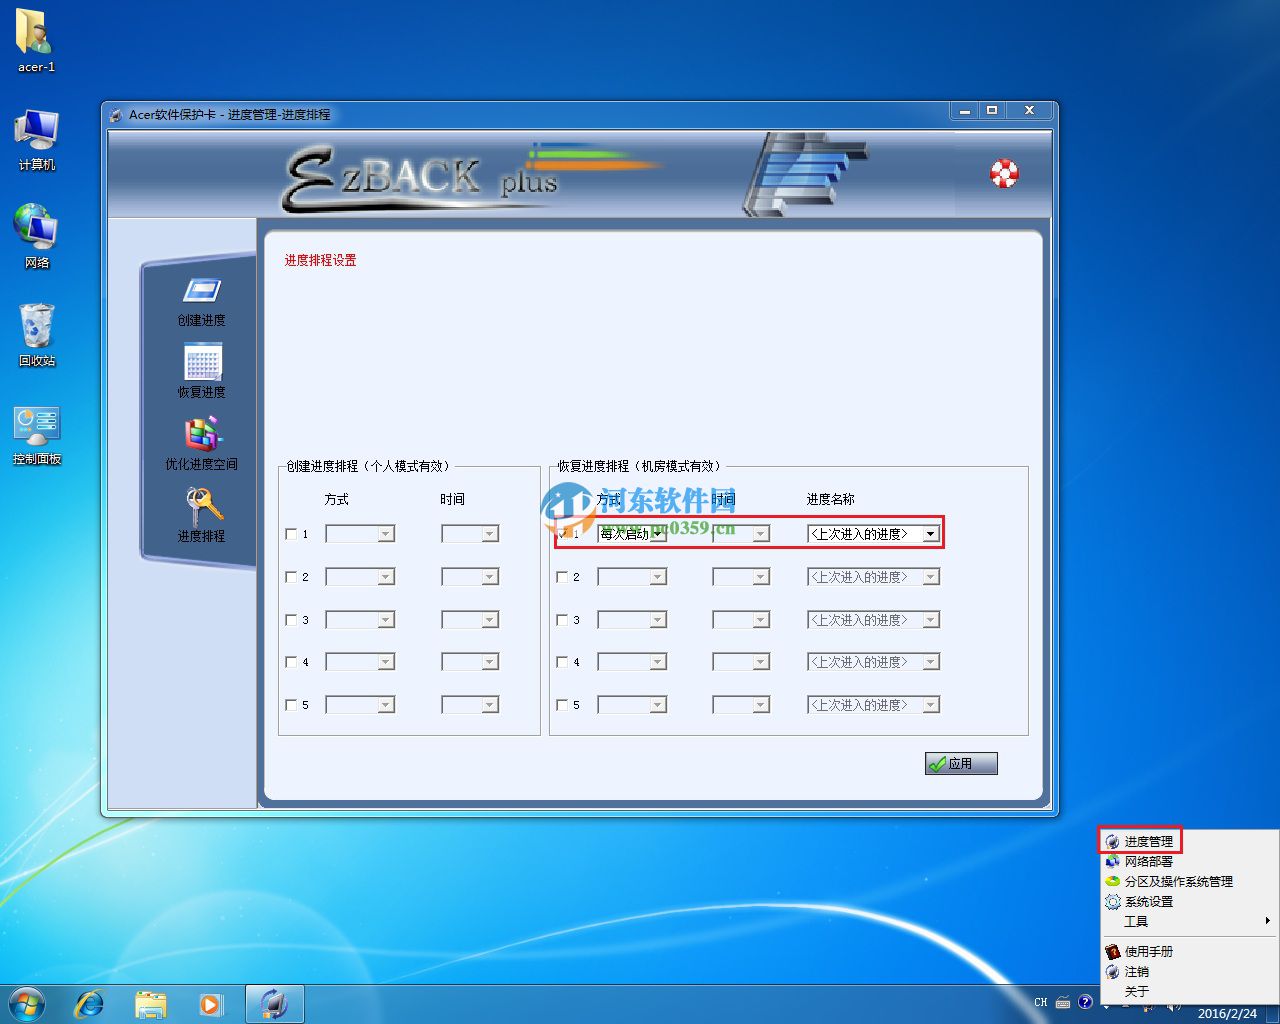Screen dimensions: 1280x1024
Task: Check row 5 box in 创建进度排程
Action: click(x=291, y=705)
